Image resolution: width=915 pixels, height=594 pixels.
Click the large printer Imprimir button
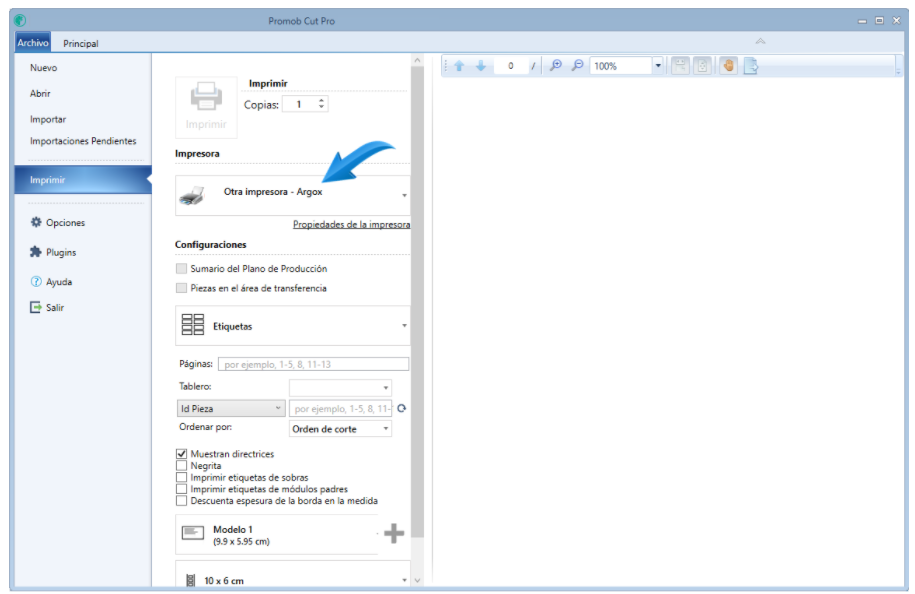pos(206,107)
